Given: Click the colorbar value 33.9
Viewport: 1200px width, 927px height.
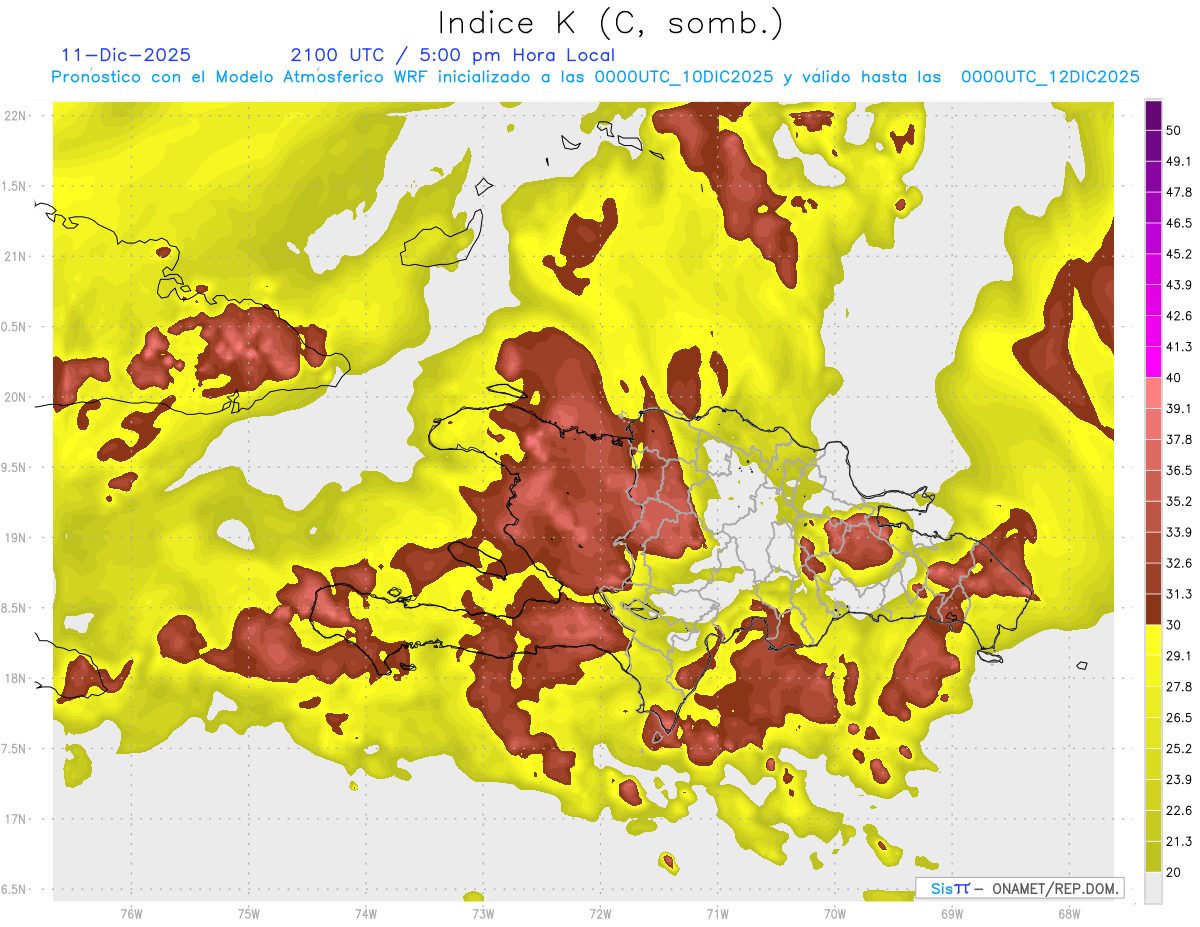Looking at the screenshot, I should click(1179, 533).
